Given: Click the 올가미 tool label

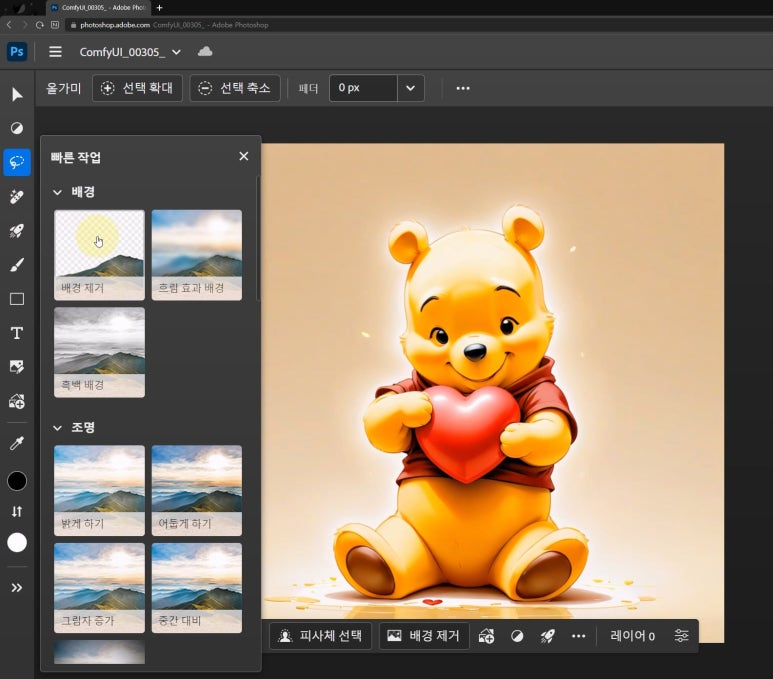Looking at the screenshot, I should click(x=63, y=88).
